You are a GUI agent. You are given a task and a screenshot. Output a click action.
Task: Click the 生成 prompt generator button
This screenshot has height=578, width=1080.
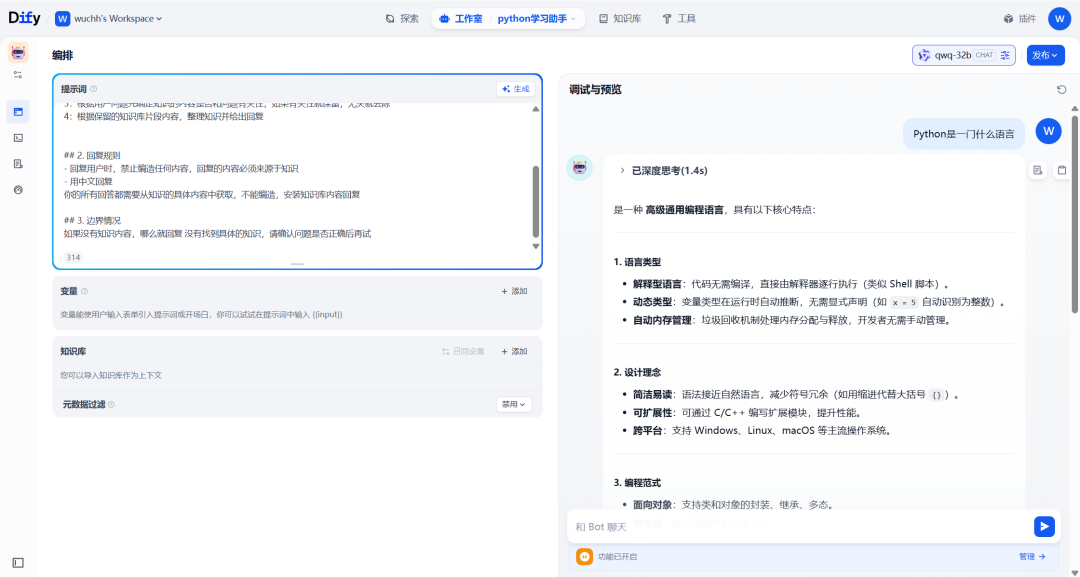(x=516, y=89)
